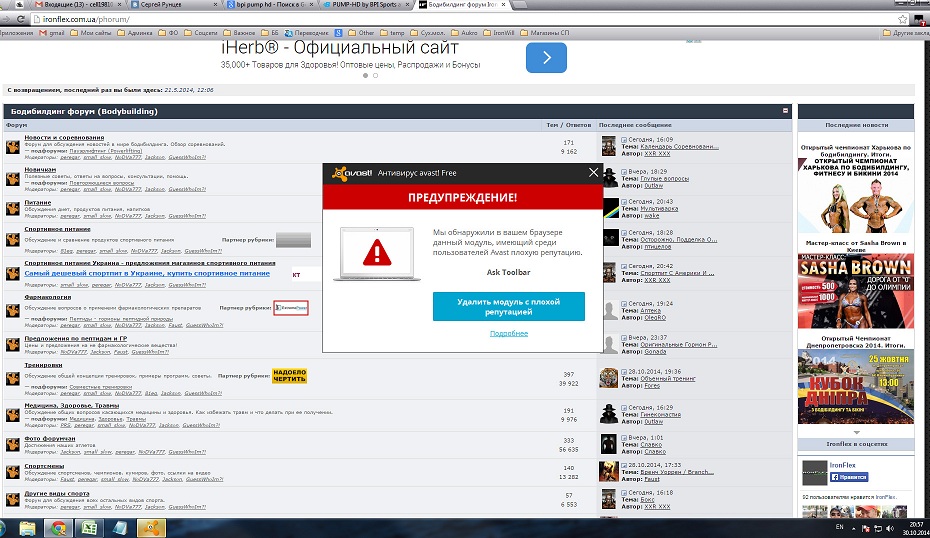Click the address bar URL field
The image size is (930, 538).
point(300,19)
